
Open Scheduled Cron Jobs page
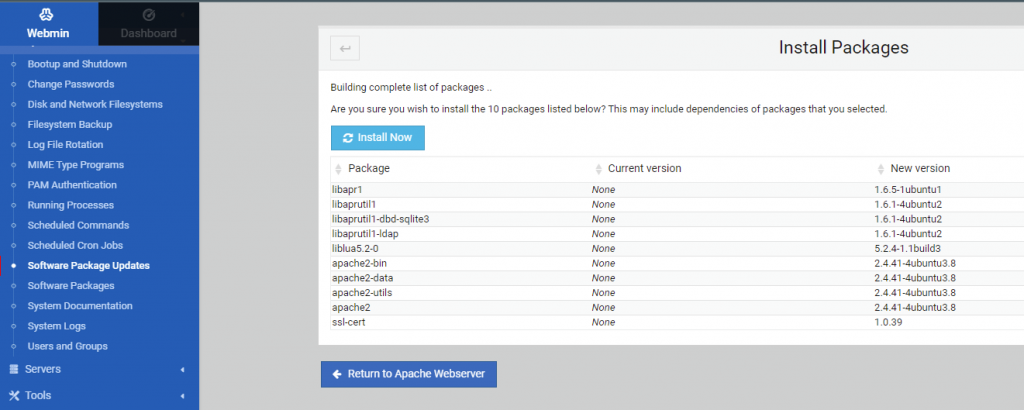[75, 245]
